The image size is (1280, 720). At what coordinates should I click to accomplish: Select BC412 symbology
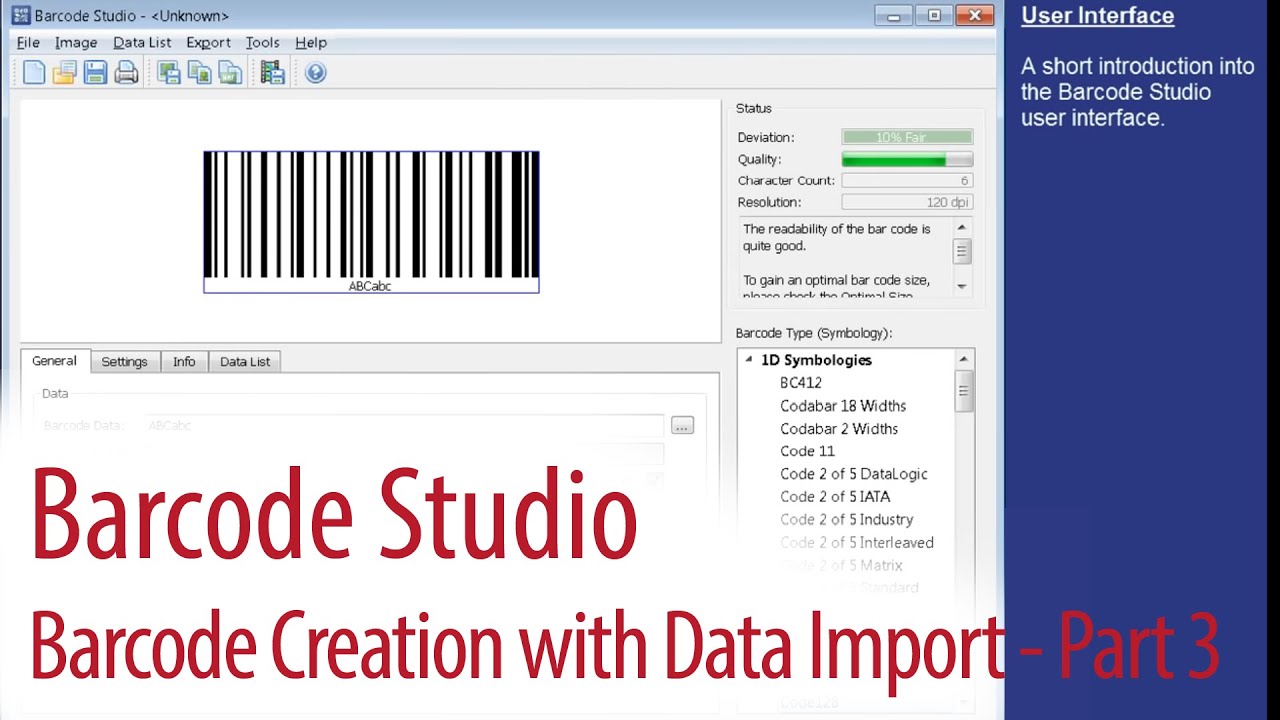[801, 383]
